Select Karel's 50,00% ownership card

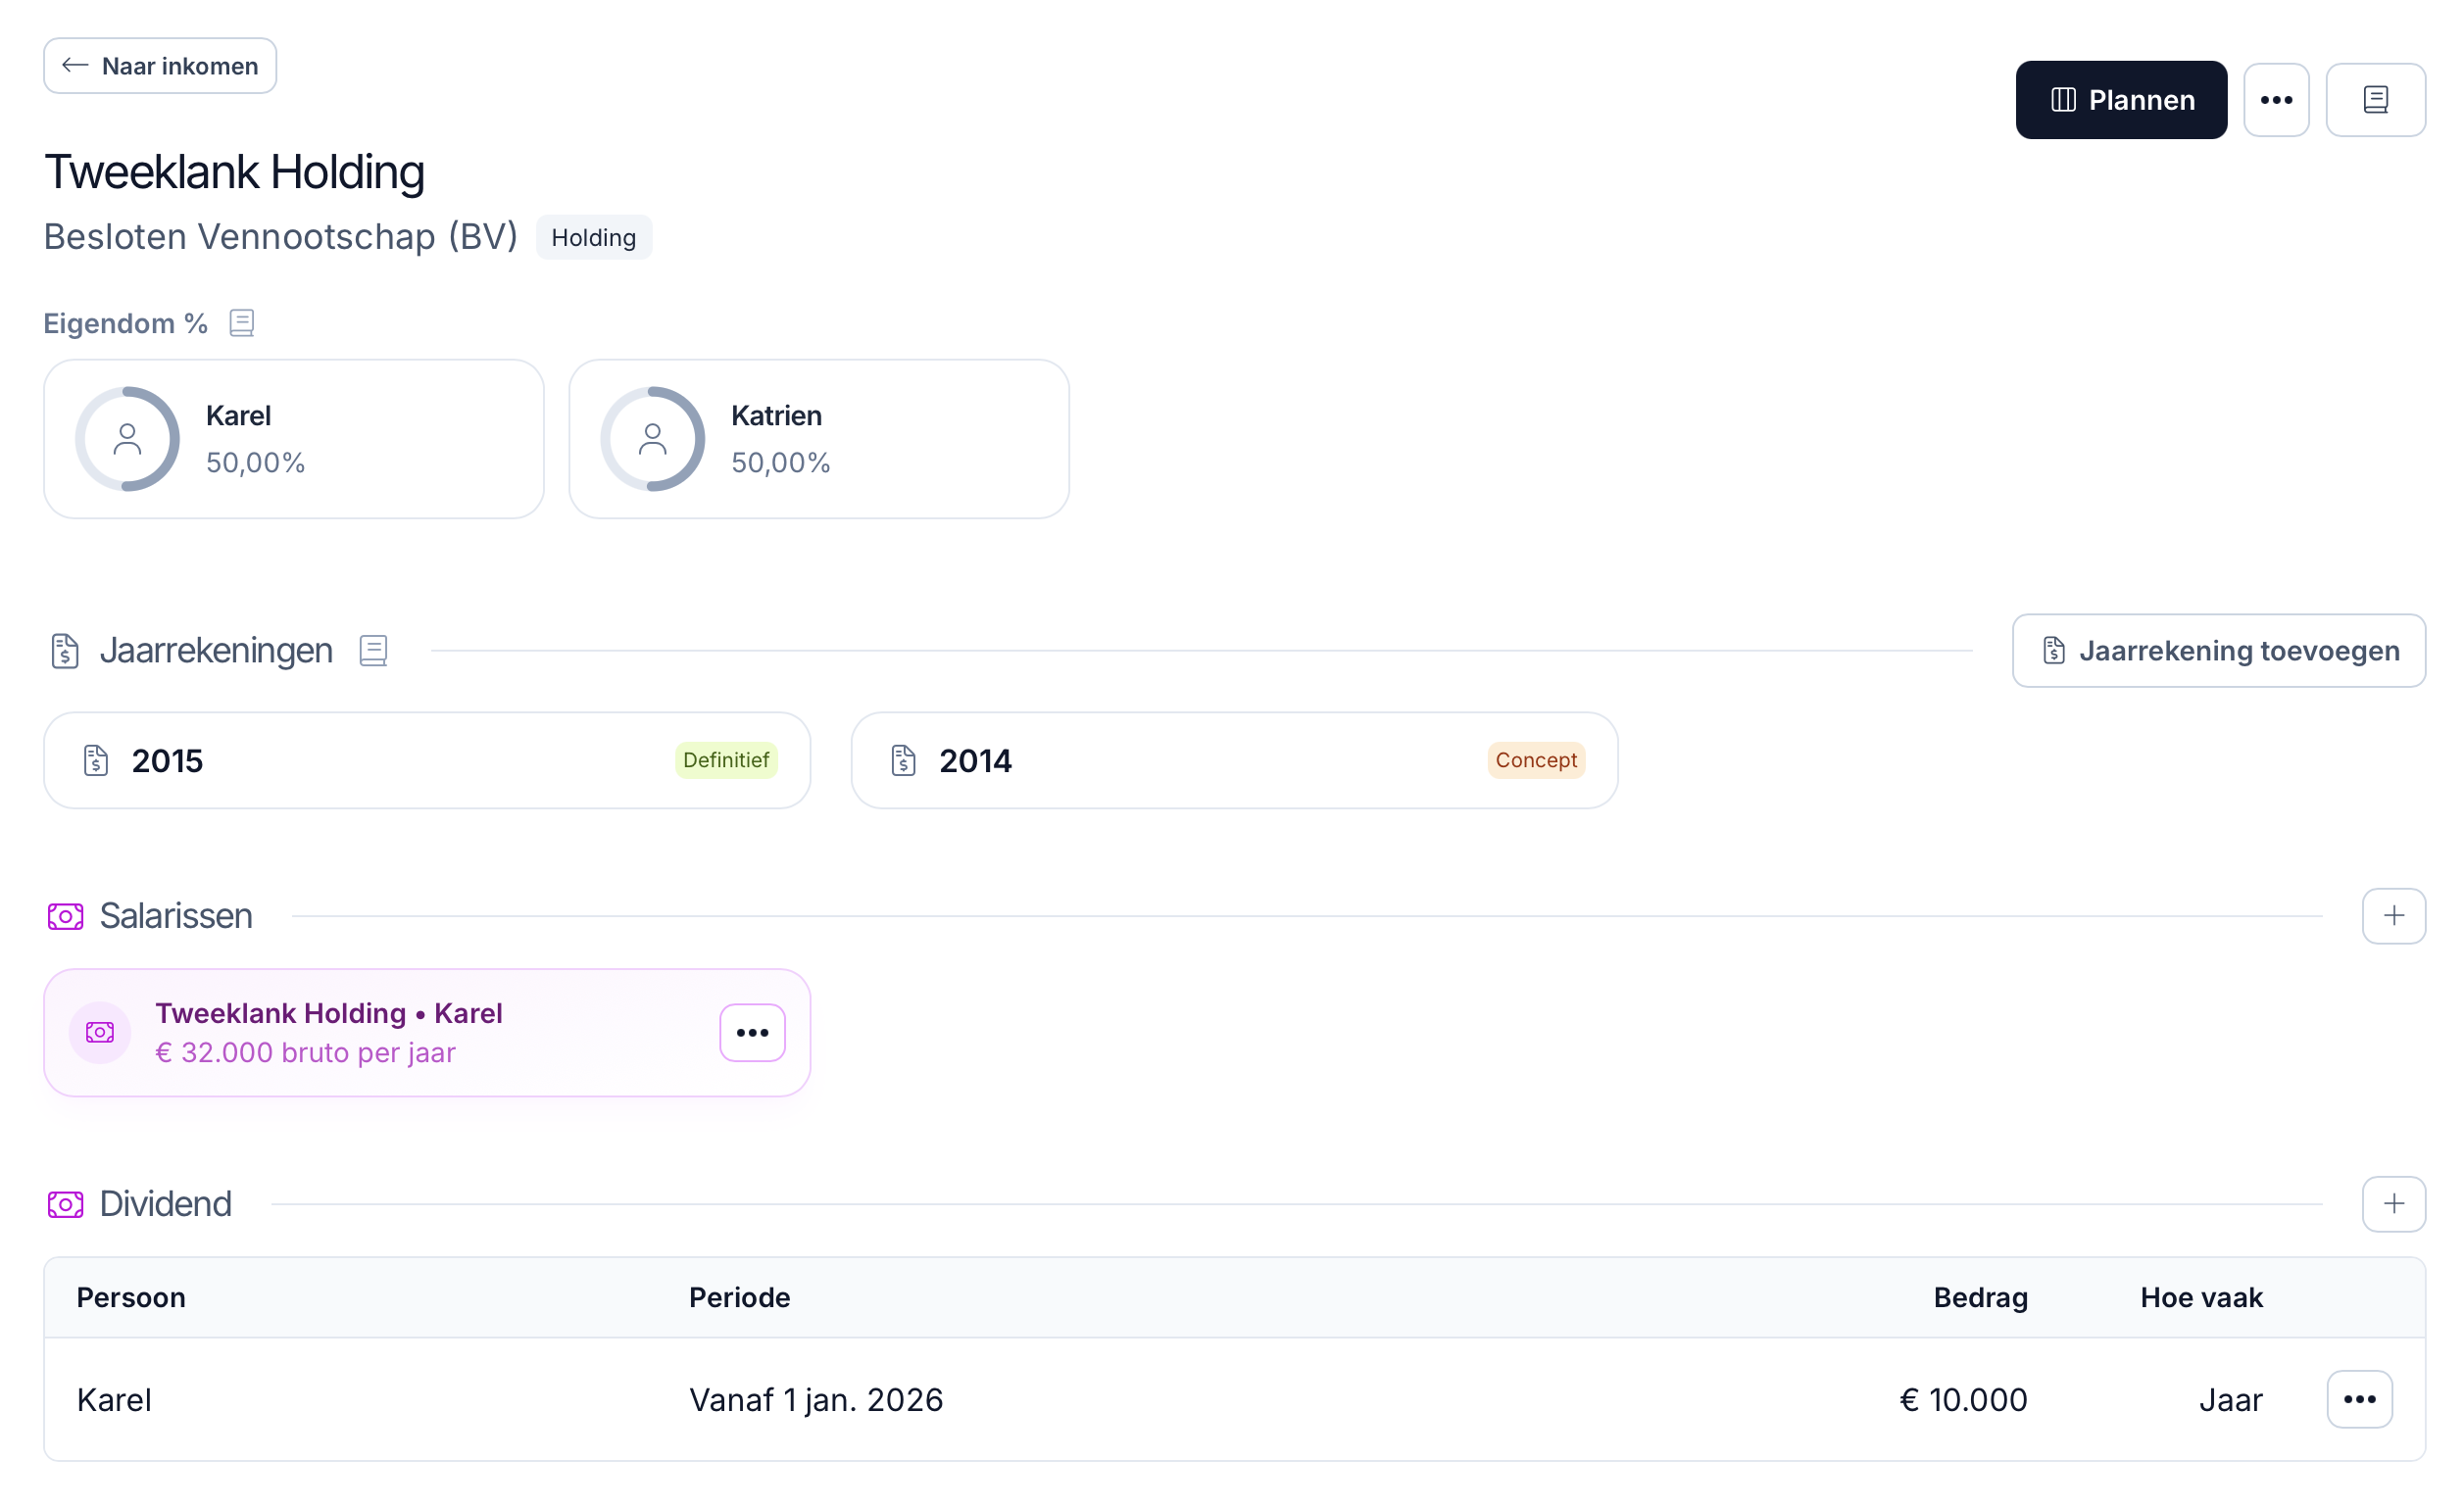click(294, 439)
